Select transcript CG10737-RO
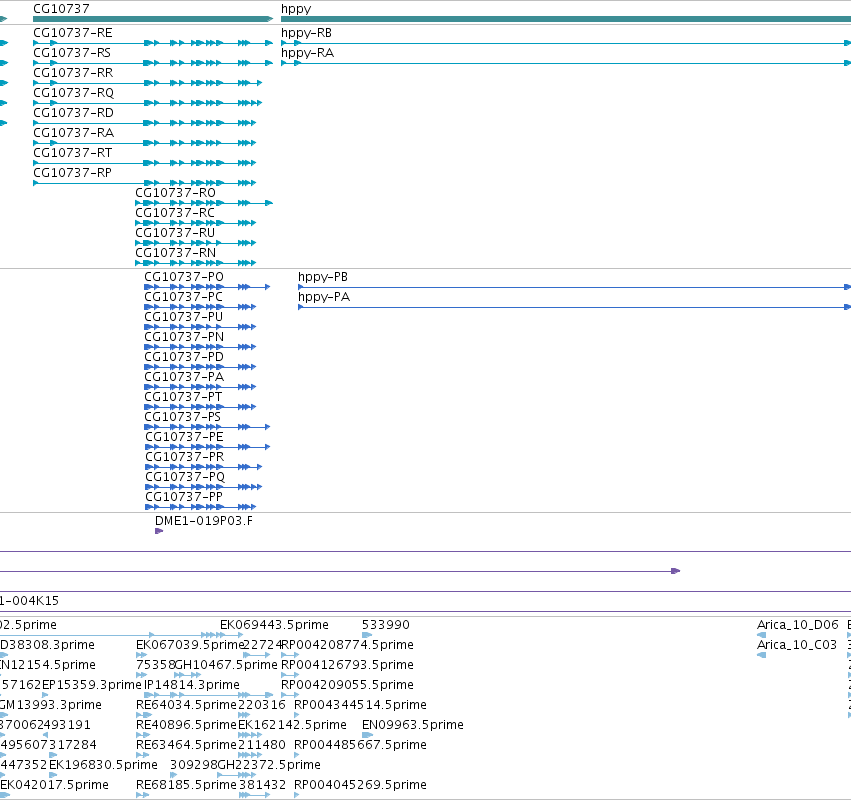Viewport: 851px width, 800px height. [175, 193]
